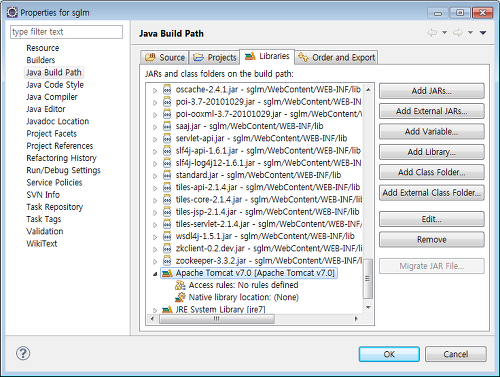This screenshot has width=500, height=377.
Task: Click the jar icon of slf4j-log4j12-1.6.1.jar
Action: point(167,163)
